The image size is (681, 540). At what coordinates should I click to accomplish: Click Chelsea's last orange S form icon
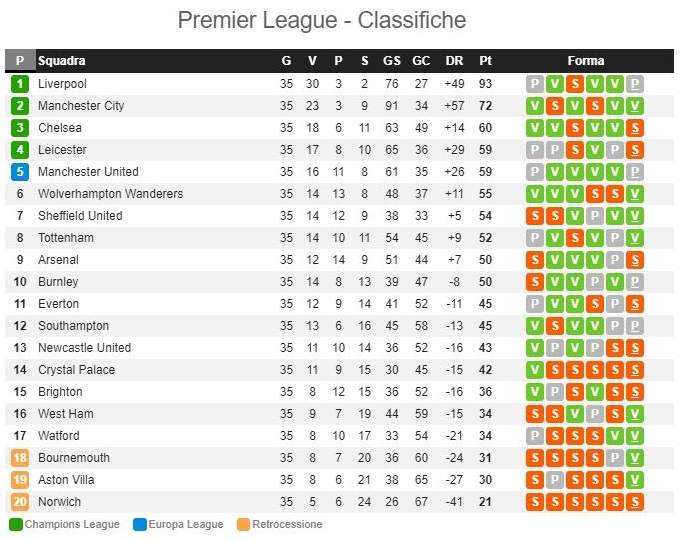(635, 128)
